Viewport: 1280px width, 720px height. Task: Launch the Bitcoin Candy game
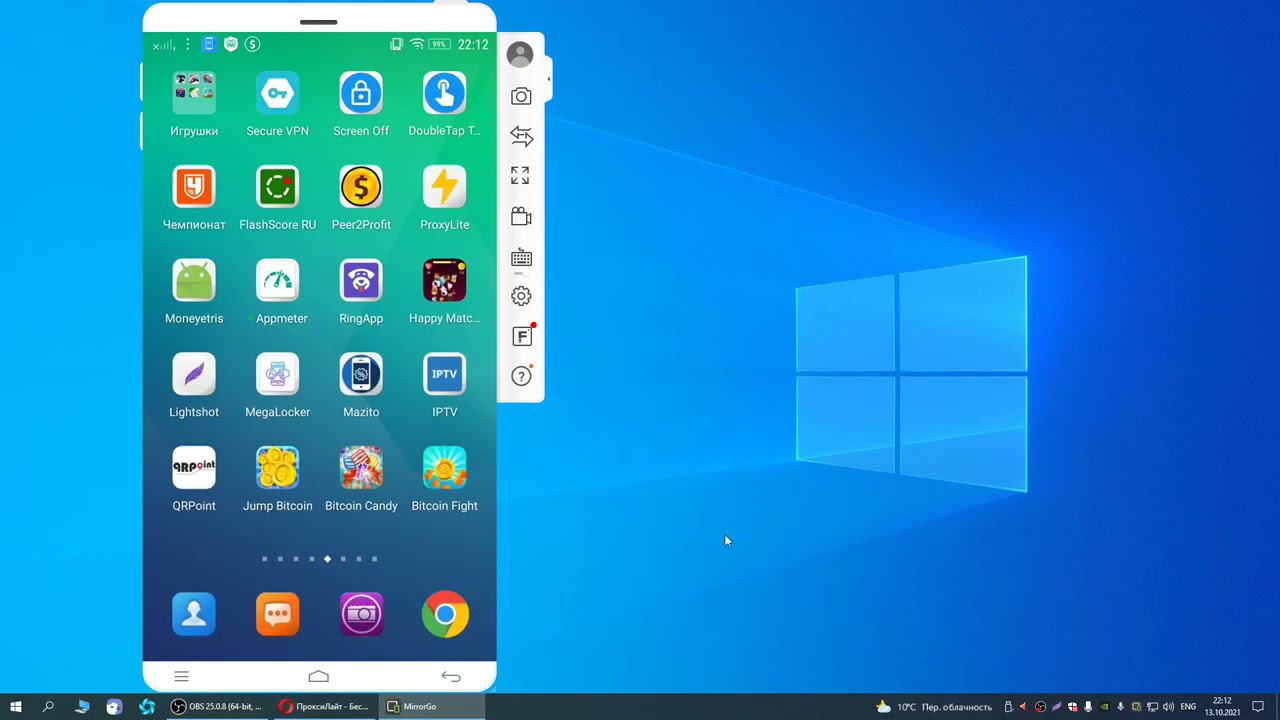tap(361, 468)
